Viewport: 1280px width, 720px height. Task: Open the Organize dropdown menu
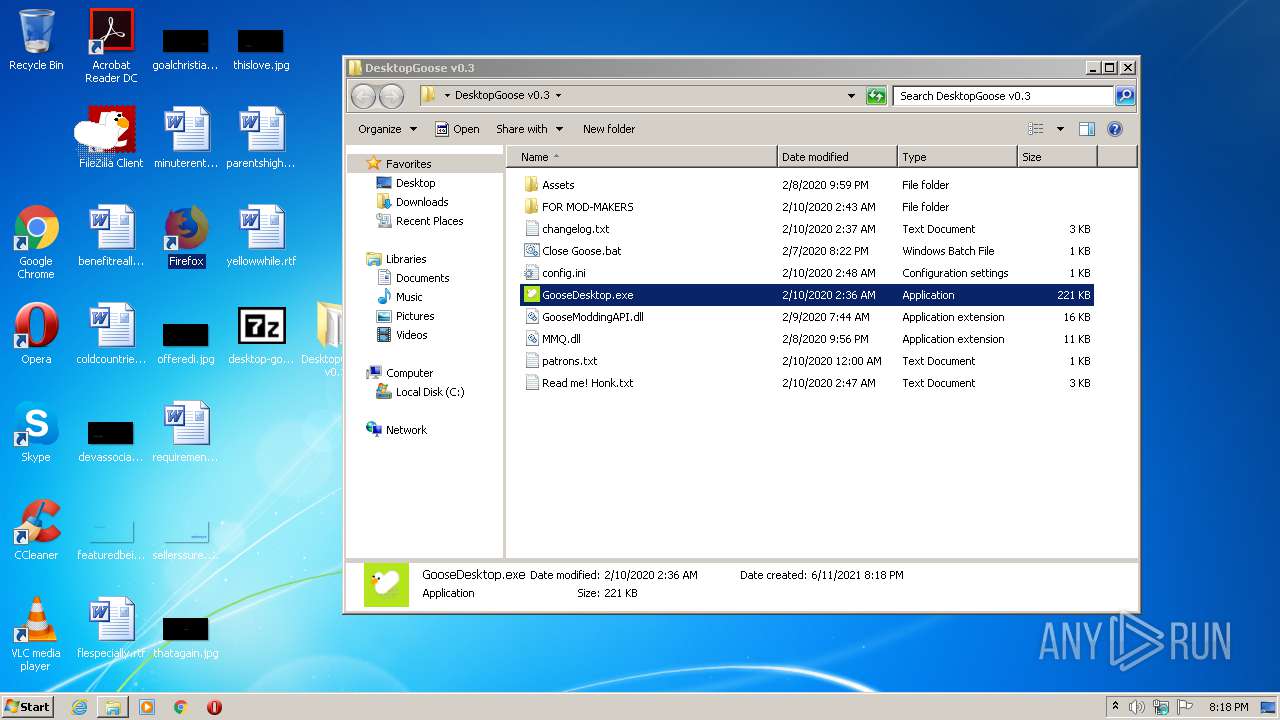click(x=387, y=129)
